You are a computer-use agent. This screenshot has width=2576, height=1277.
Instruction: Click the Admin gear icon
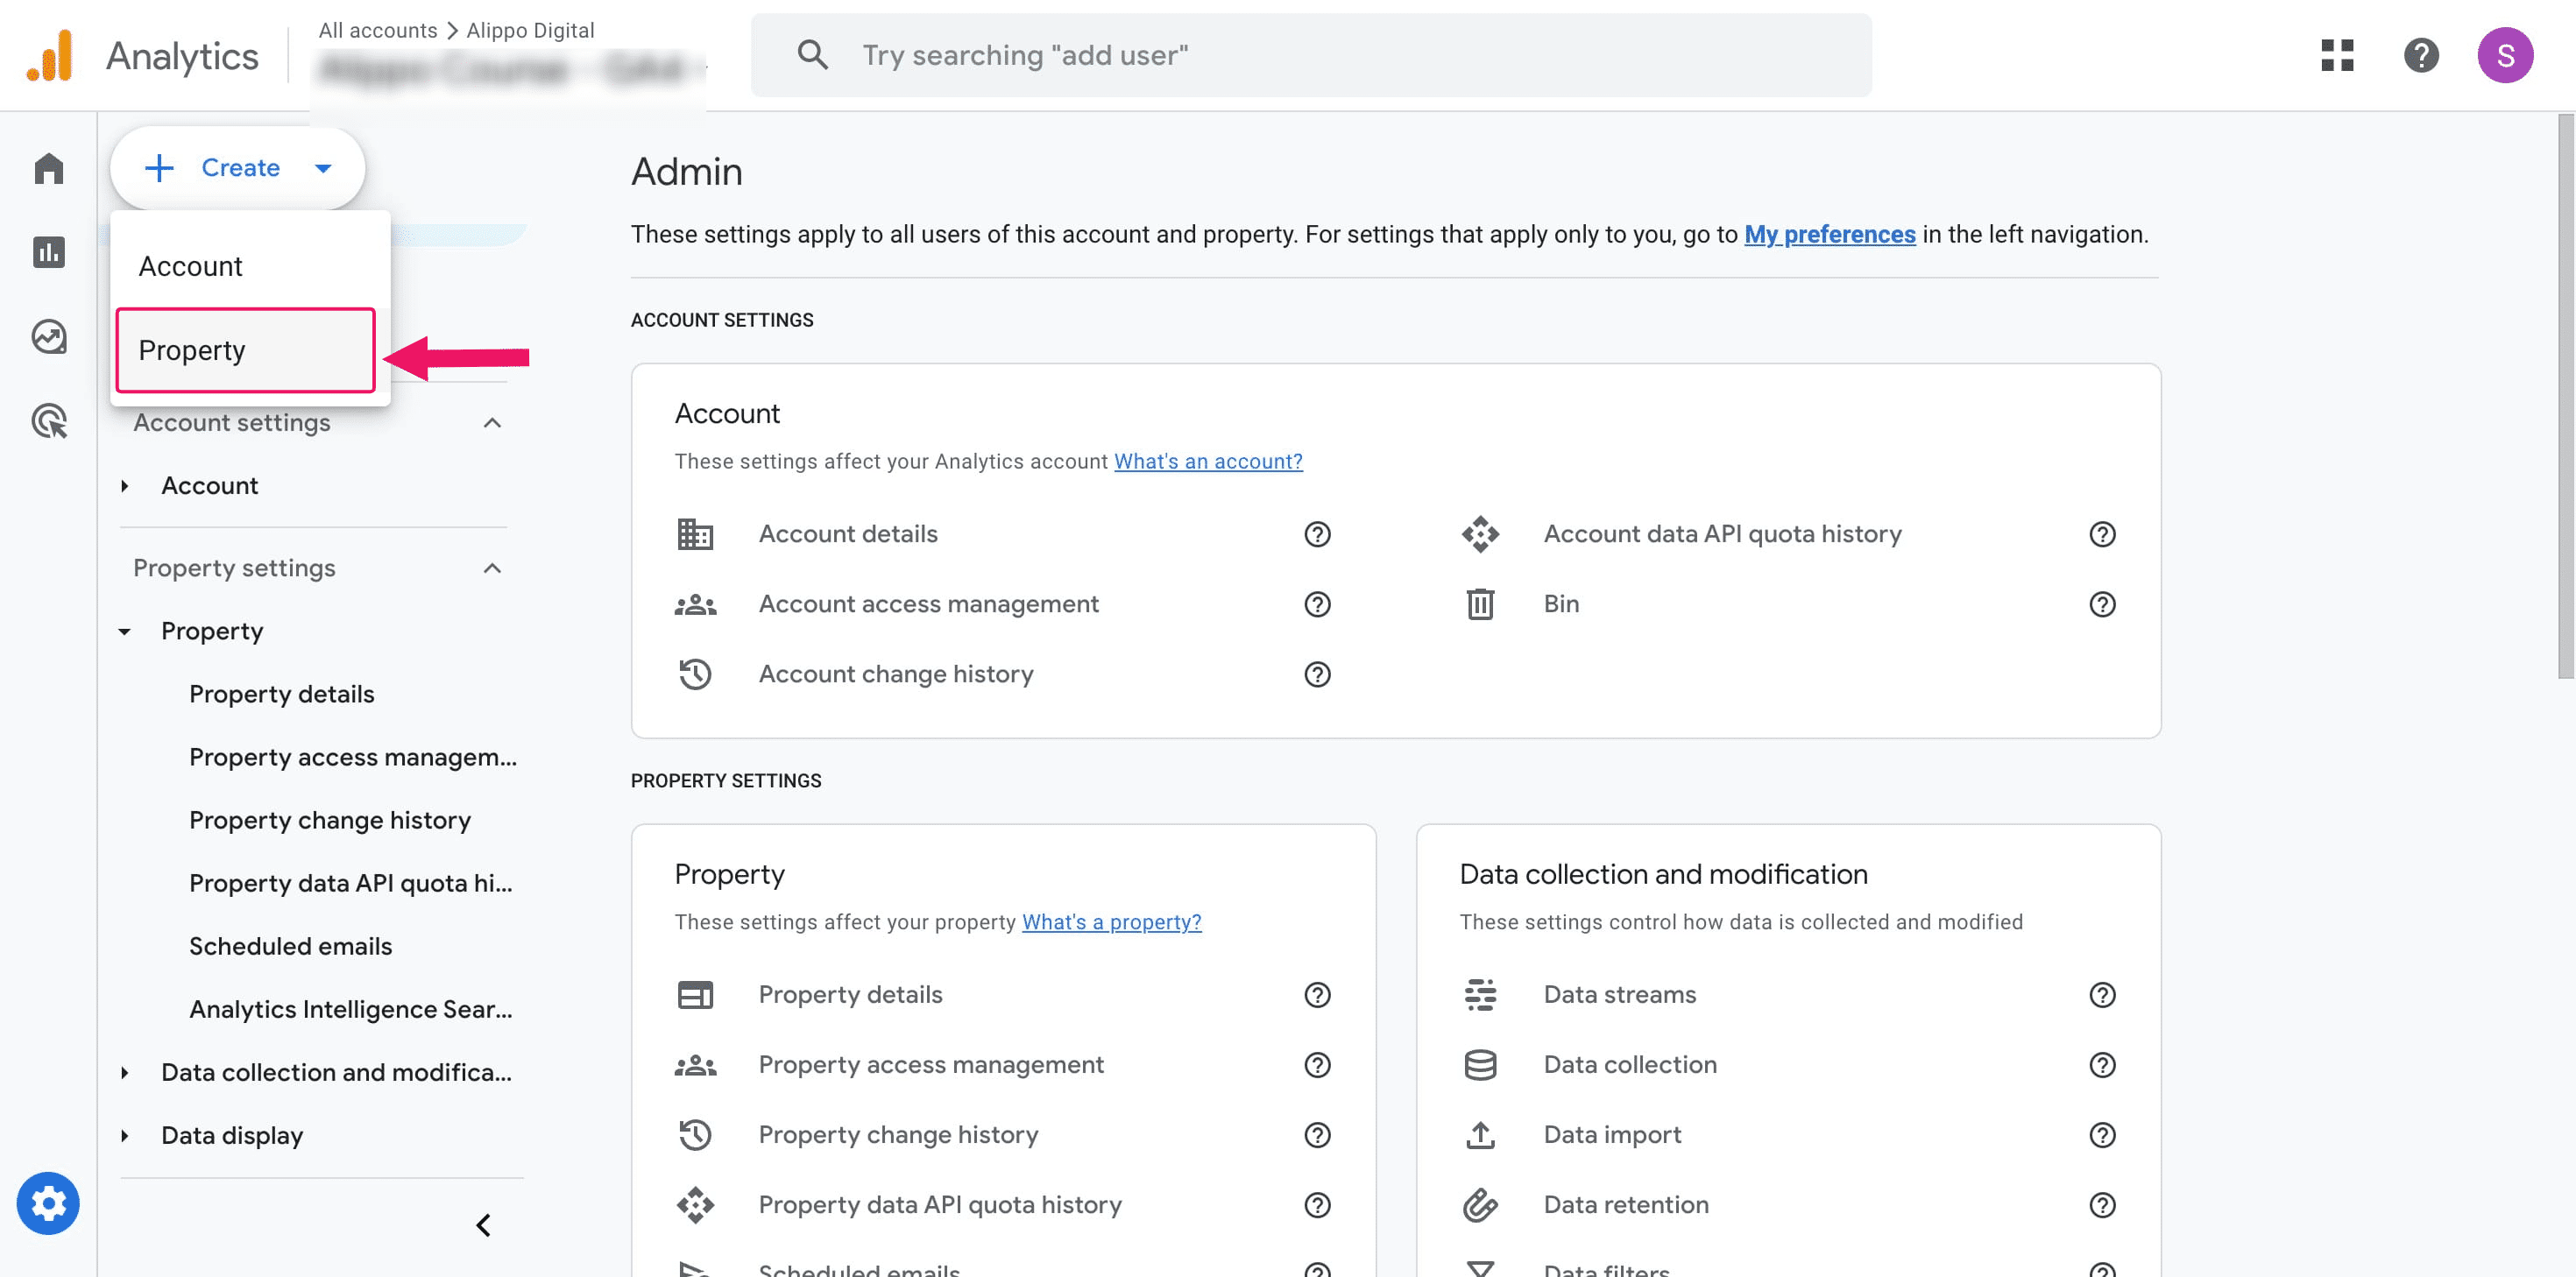tap(48, 1203)
